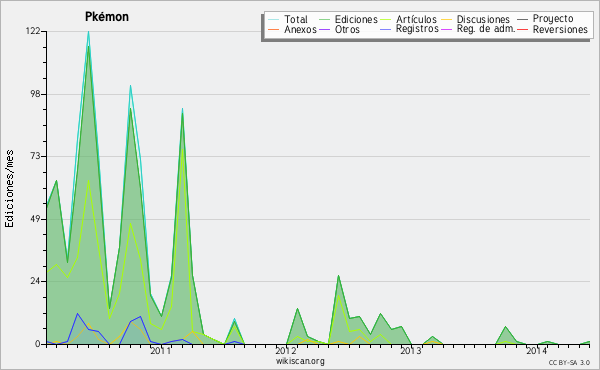Image resolution: width=600 pixels, height=370 pixels.
Task: Select the 'Registros' legend label
Action: point(417,29)
